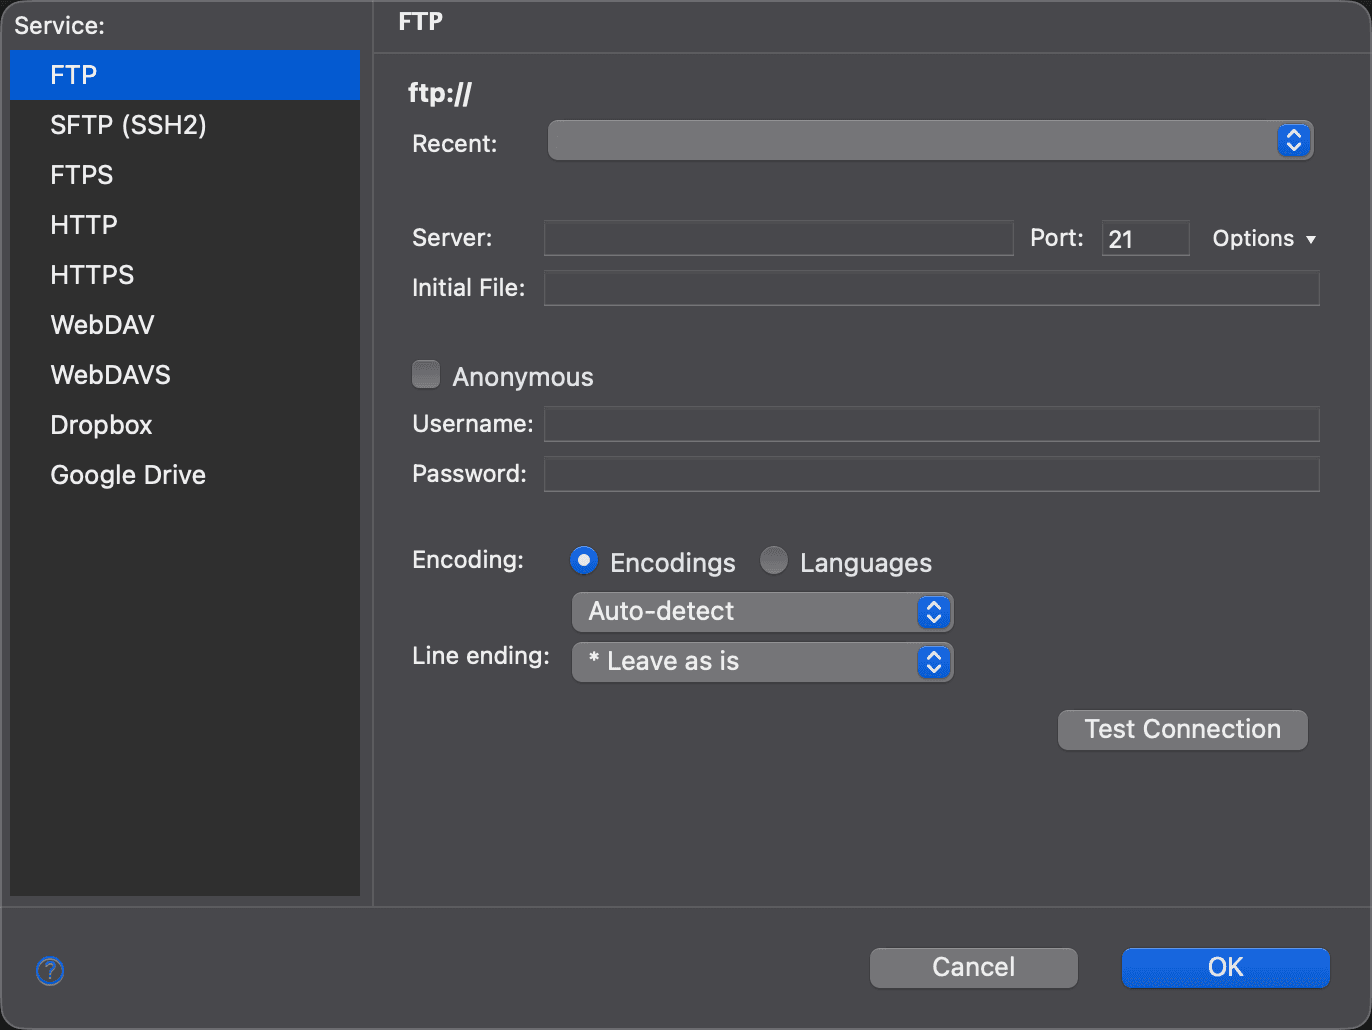Click into the Password field

932,474
